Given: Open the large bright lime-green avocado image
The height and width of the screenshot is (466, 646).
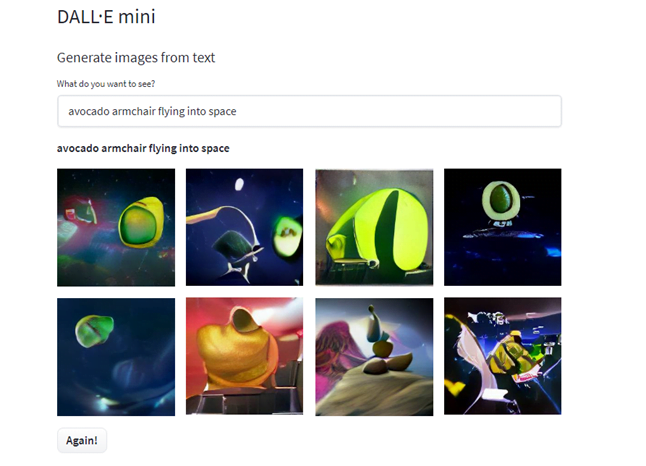Looking at the screenshot, I should (373, 227).
